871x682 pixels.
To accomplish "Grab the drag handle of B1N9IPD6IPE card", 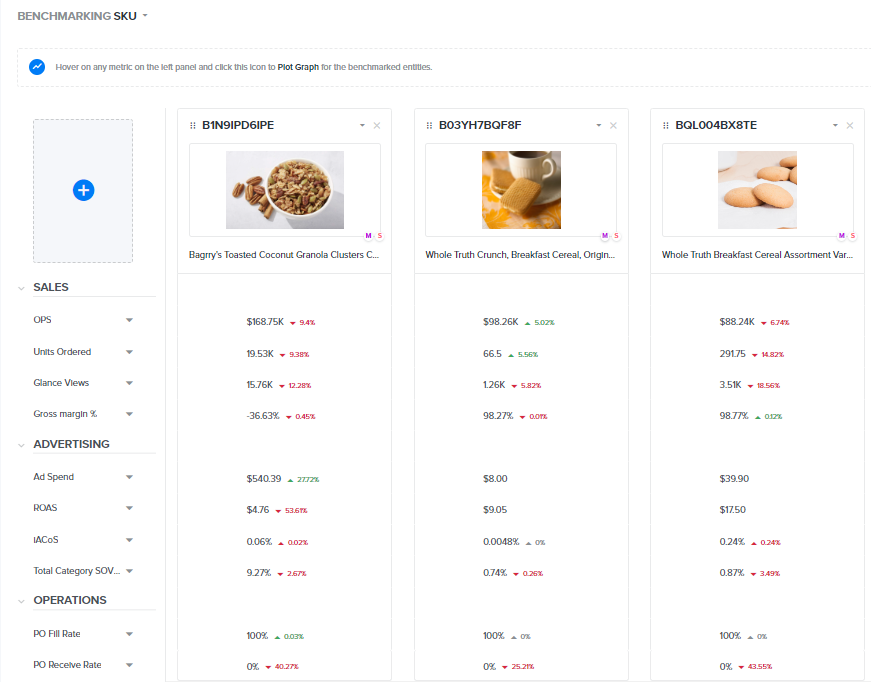I will point(193,126).
